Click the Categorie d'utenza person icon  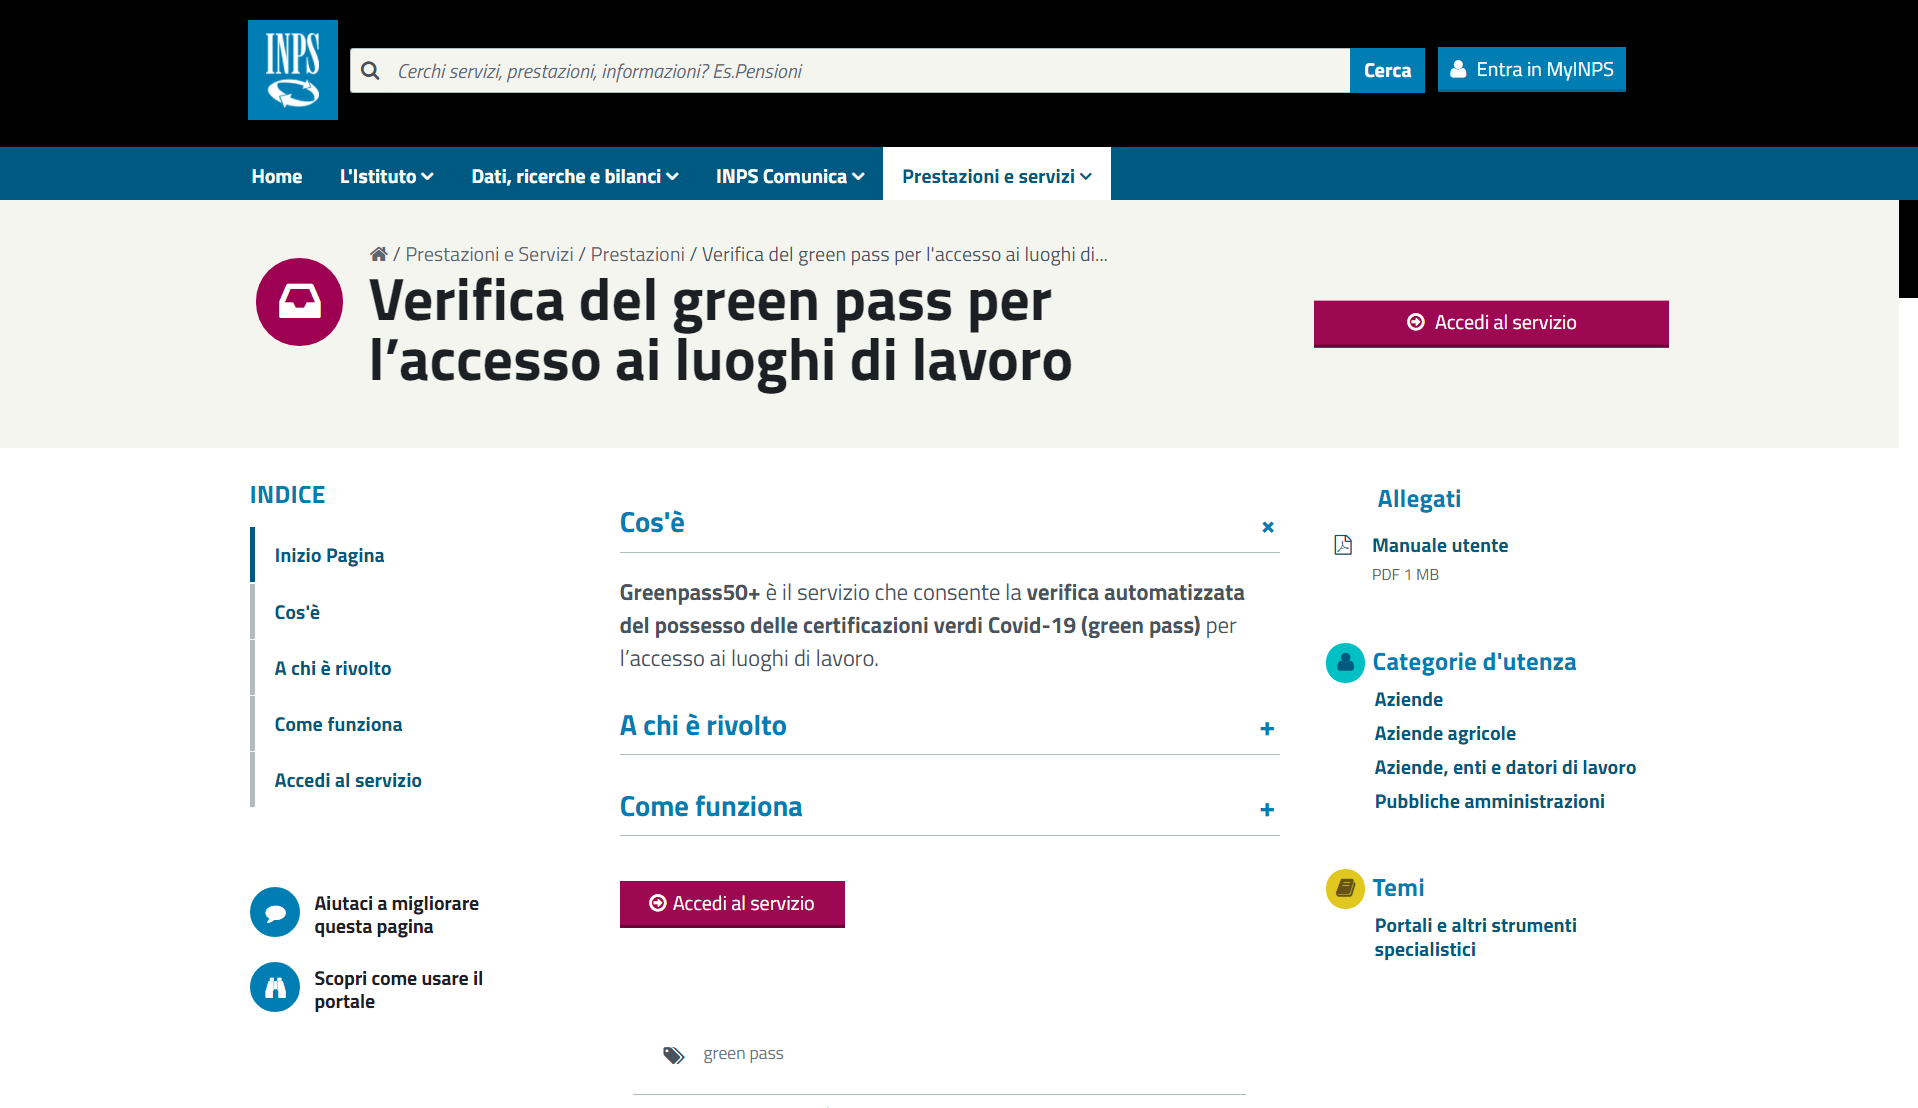pos(1345,662)
